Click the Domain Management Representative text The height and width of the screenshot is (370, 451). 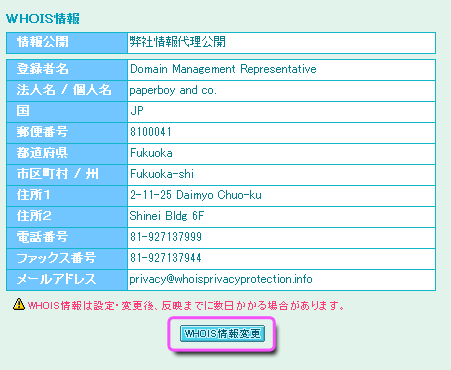pos(223,69)
